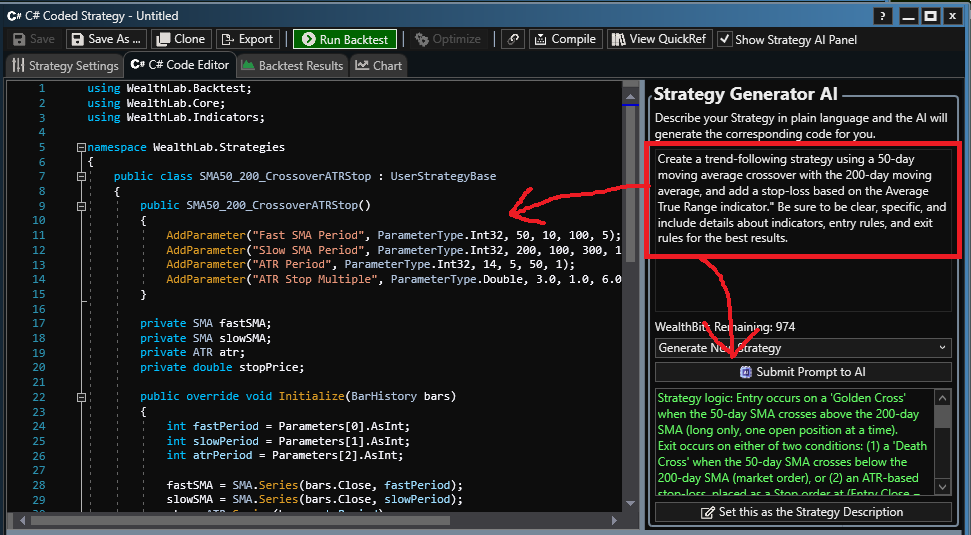Click the Optimize button
Image resolution: width=971 pixels, height=535 pixels.
448,39
